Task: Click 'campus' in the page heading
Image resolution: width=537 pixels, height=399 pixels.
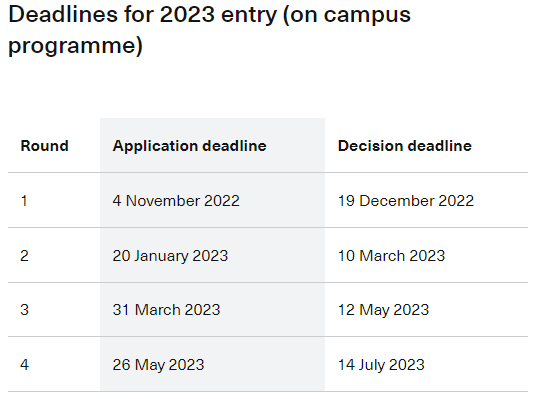Action: (367, 16)
